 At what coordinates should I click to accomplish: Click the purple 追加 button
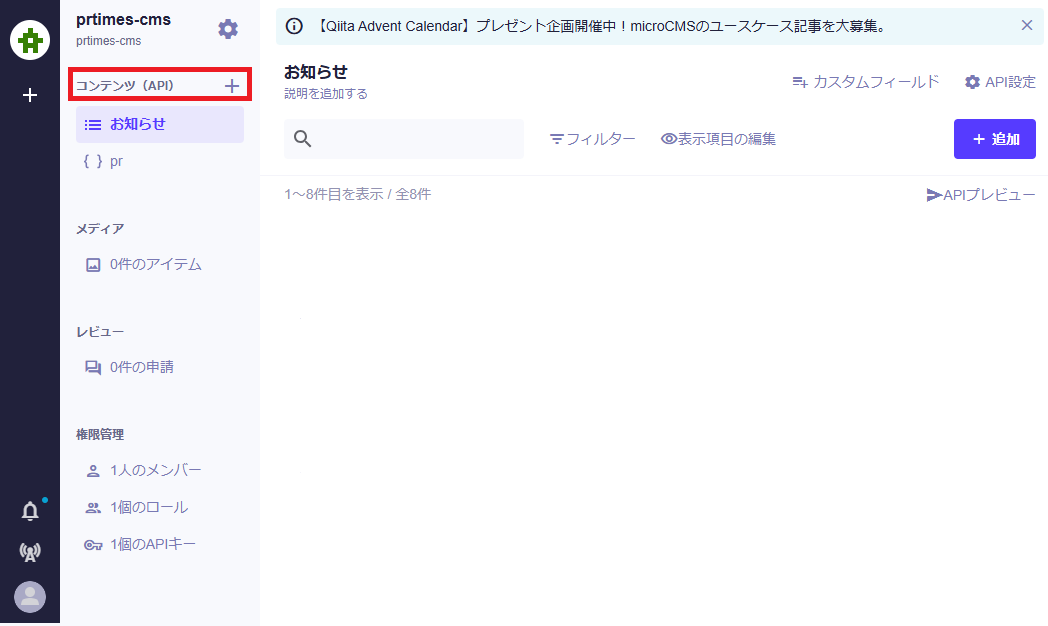[995, 139]
